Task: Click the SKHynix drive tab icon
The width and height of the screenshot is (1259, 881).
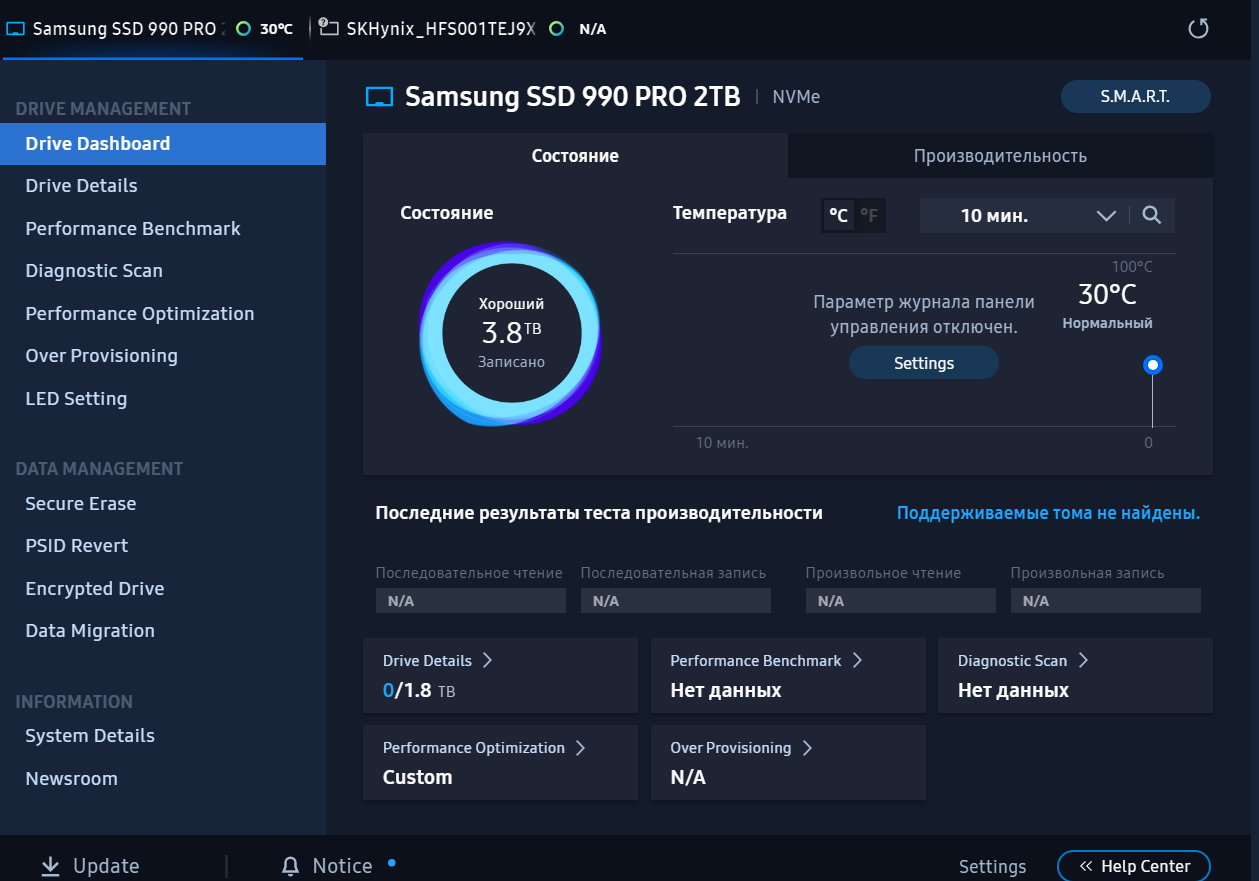Action: (328, 28)
